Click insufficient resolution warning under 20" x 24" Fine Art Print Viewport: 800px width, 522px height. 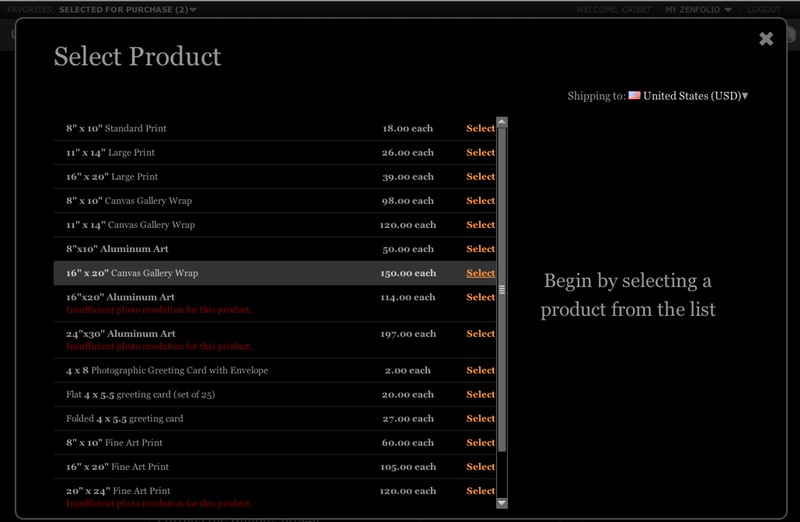[159, 504]
